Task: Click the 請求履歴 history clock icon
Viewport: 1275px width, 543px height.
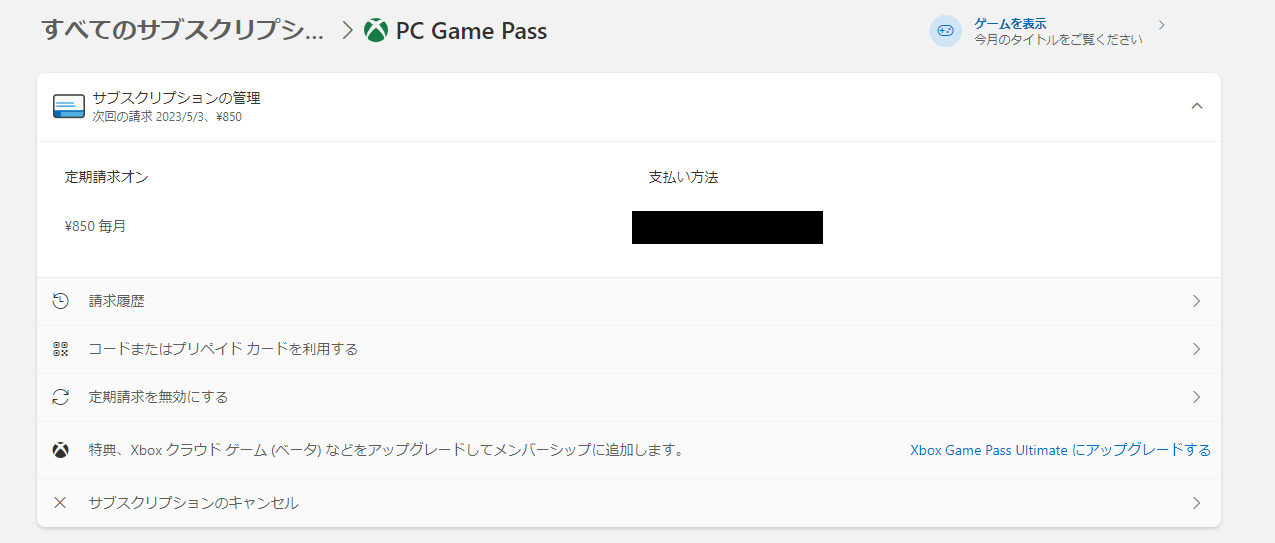Action: coord(61,301)
